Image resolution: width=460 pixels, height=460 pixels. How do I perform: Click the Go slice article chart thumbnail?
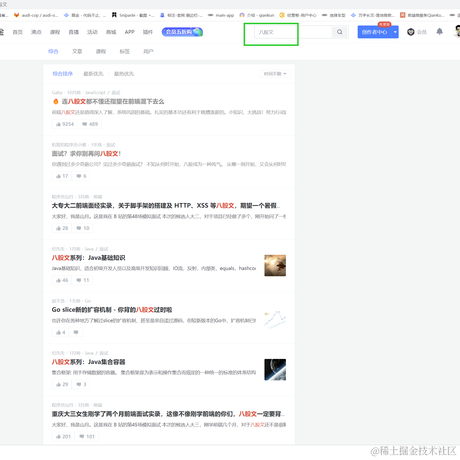pos(275,319)
